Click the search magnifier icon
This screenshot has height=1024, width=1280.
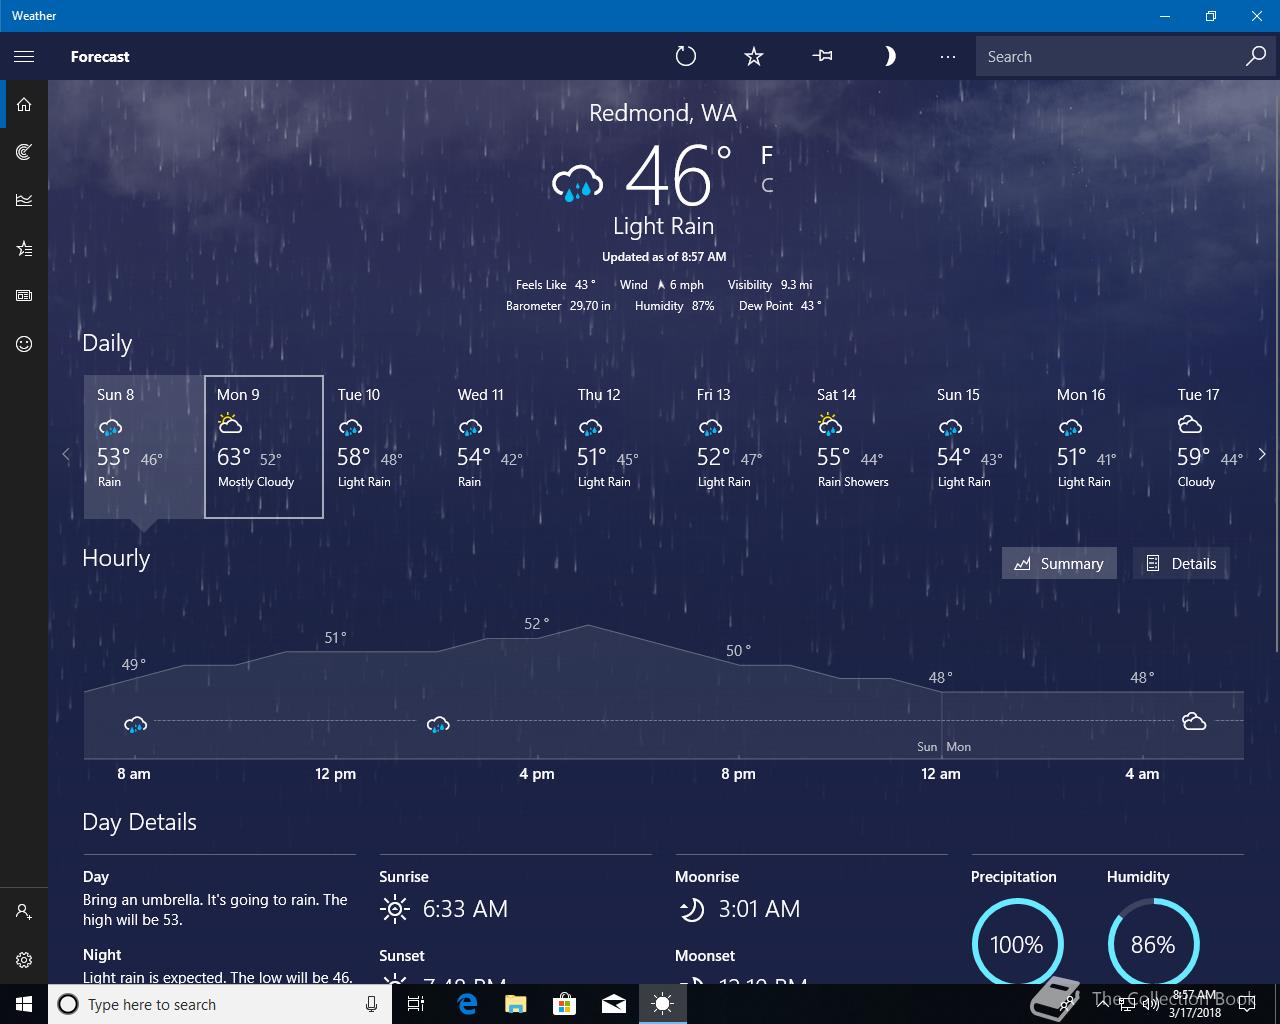pyautogui.click(x=1256, y=56)
